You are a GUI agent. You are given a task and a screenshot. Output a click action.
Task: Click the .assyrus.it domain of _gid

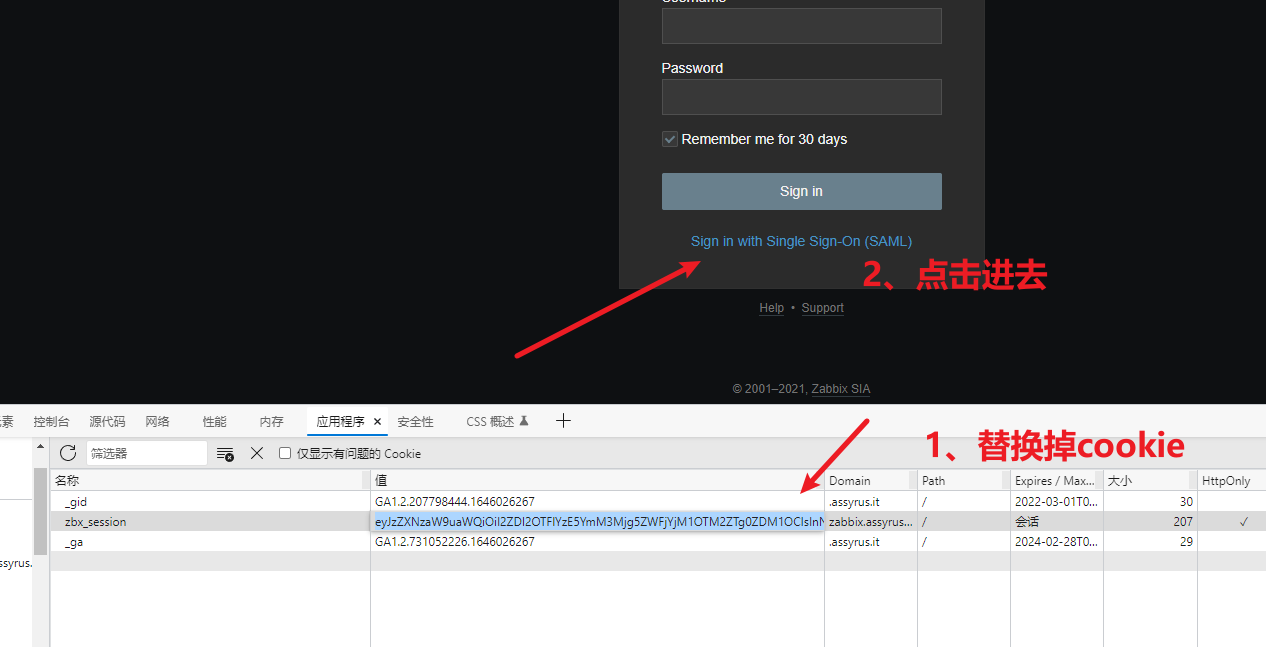coord(871,502)
